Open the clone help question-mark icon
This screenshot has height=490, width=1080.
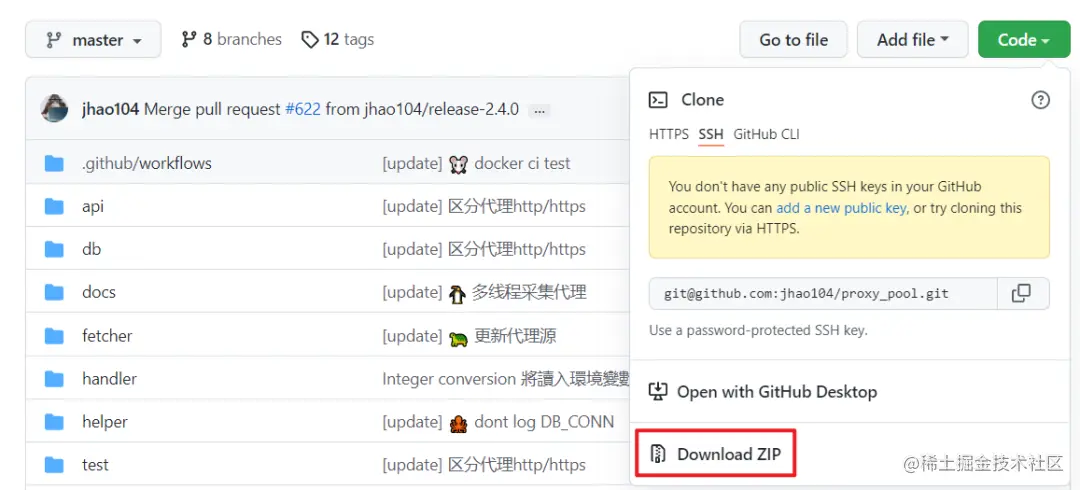[x=1040, y=100]
